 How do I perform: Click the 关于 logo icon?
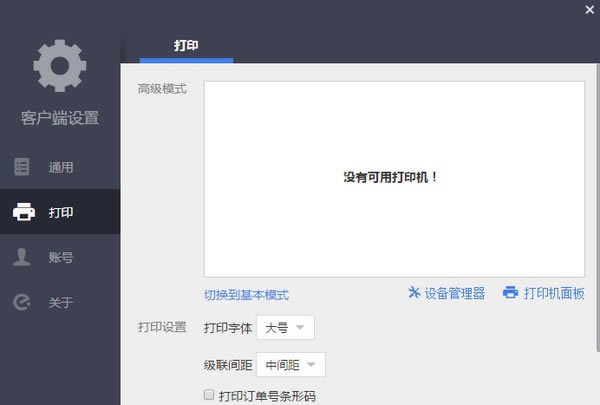tap(22, 302)
